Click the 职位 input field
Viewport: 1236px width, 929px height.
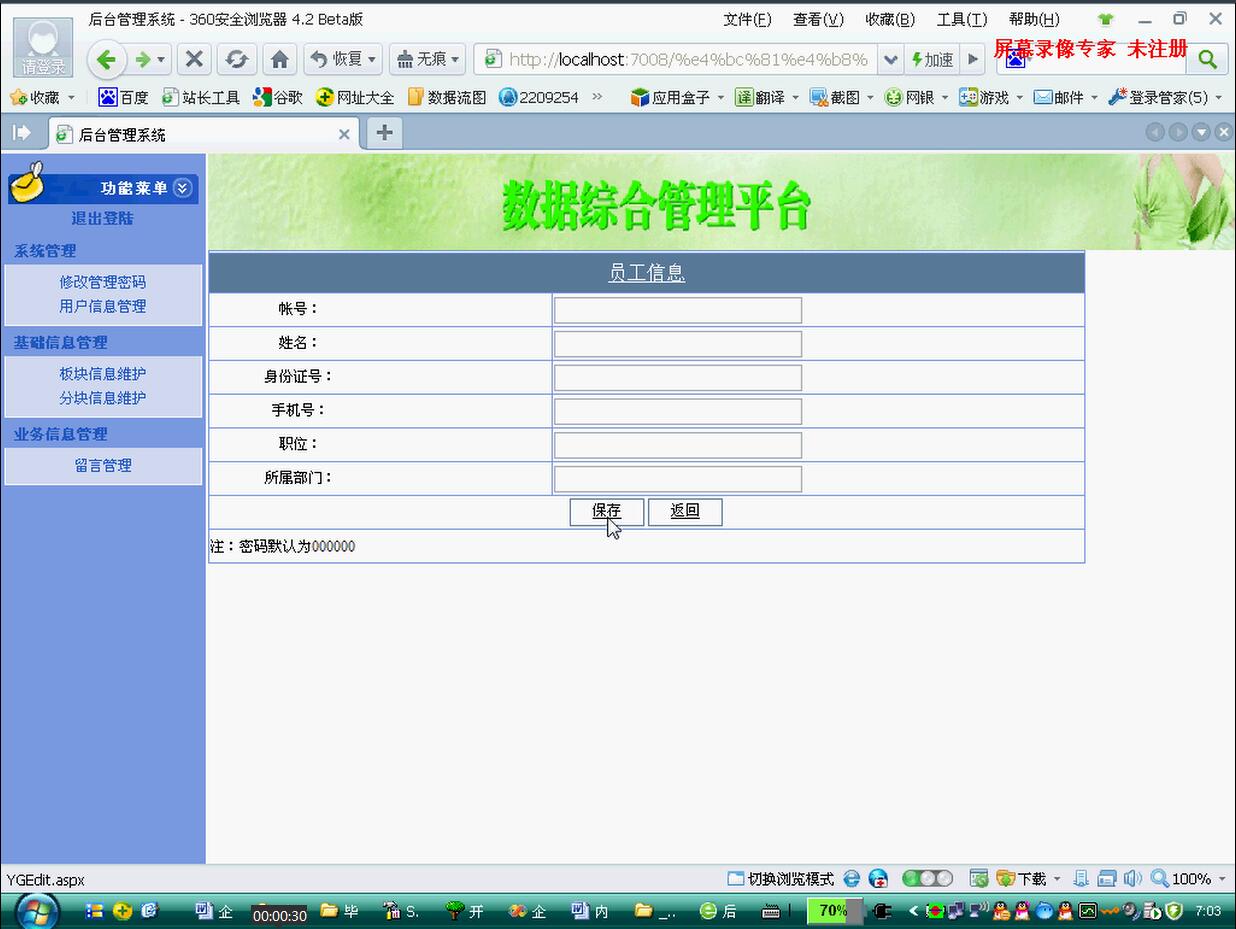click(678, 445)
